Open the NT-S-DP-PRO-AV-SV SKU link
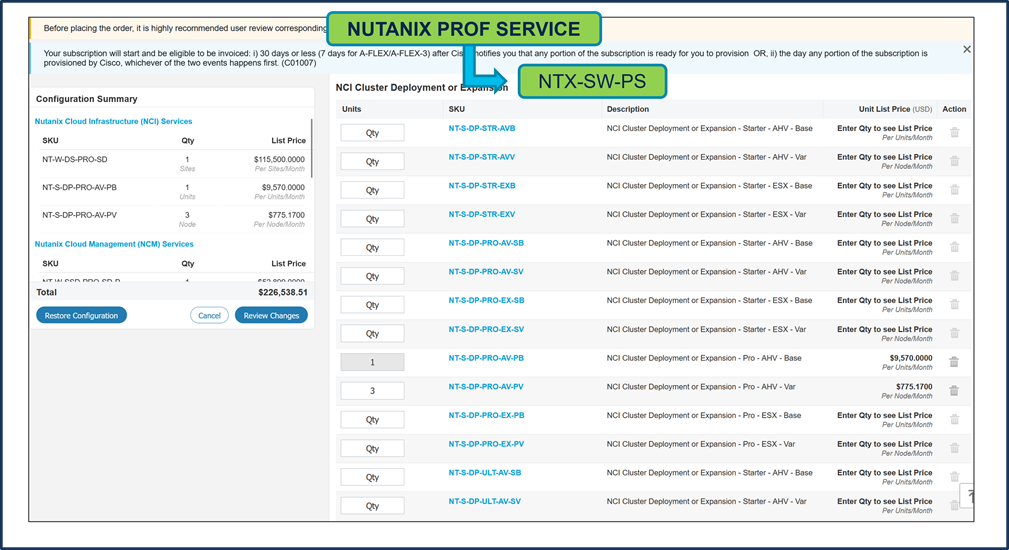This screenshot has height=550, width=1009. [x=486, y=271]
